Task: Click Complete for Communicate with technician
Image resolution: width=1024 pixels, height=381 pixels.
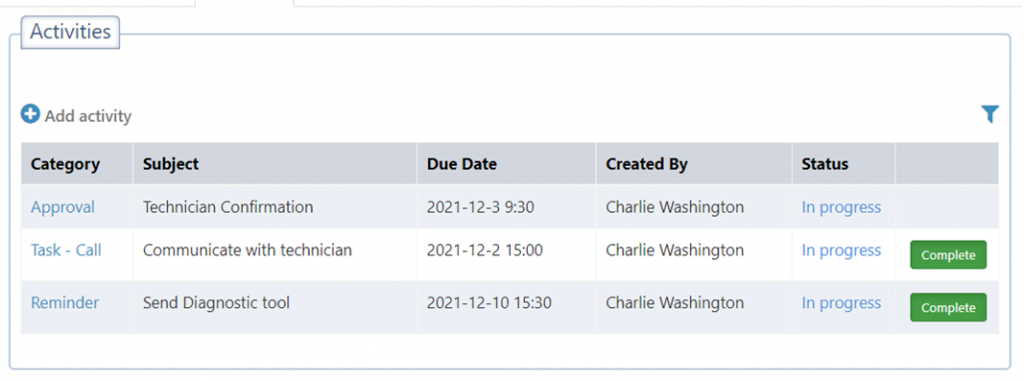Action: click(x=948, y=255)
